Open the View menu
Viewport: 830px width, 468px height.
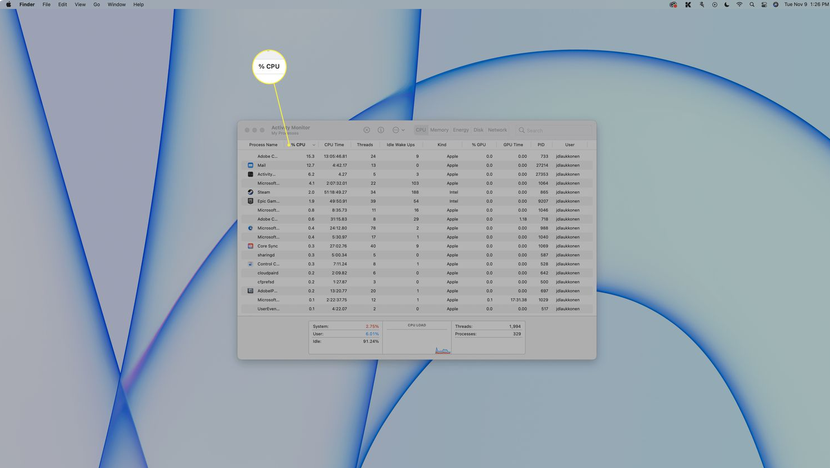click(80, 4)
